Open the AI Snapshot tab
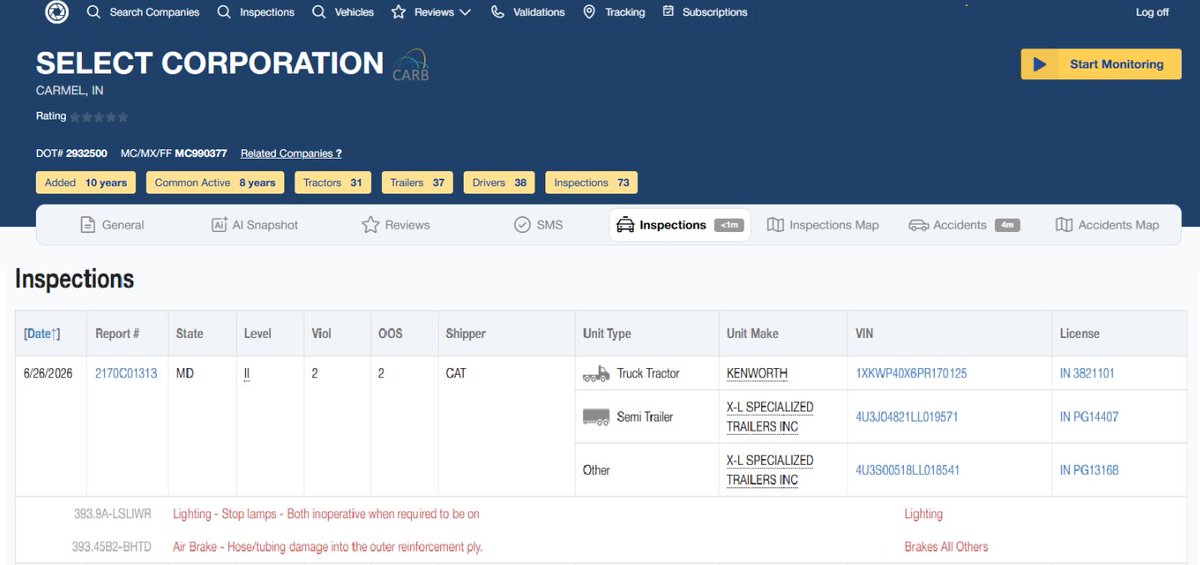The height and width of the screenshot is (565, 1200). tap(254, 225)
